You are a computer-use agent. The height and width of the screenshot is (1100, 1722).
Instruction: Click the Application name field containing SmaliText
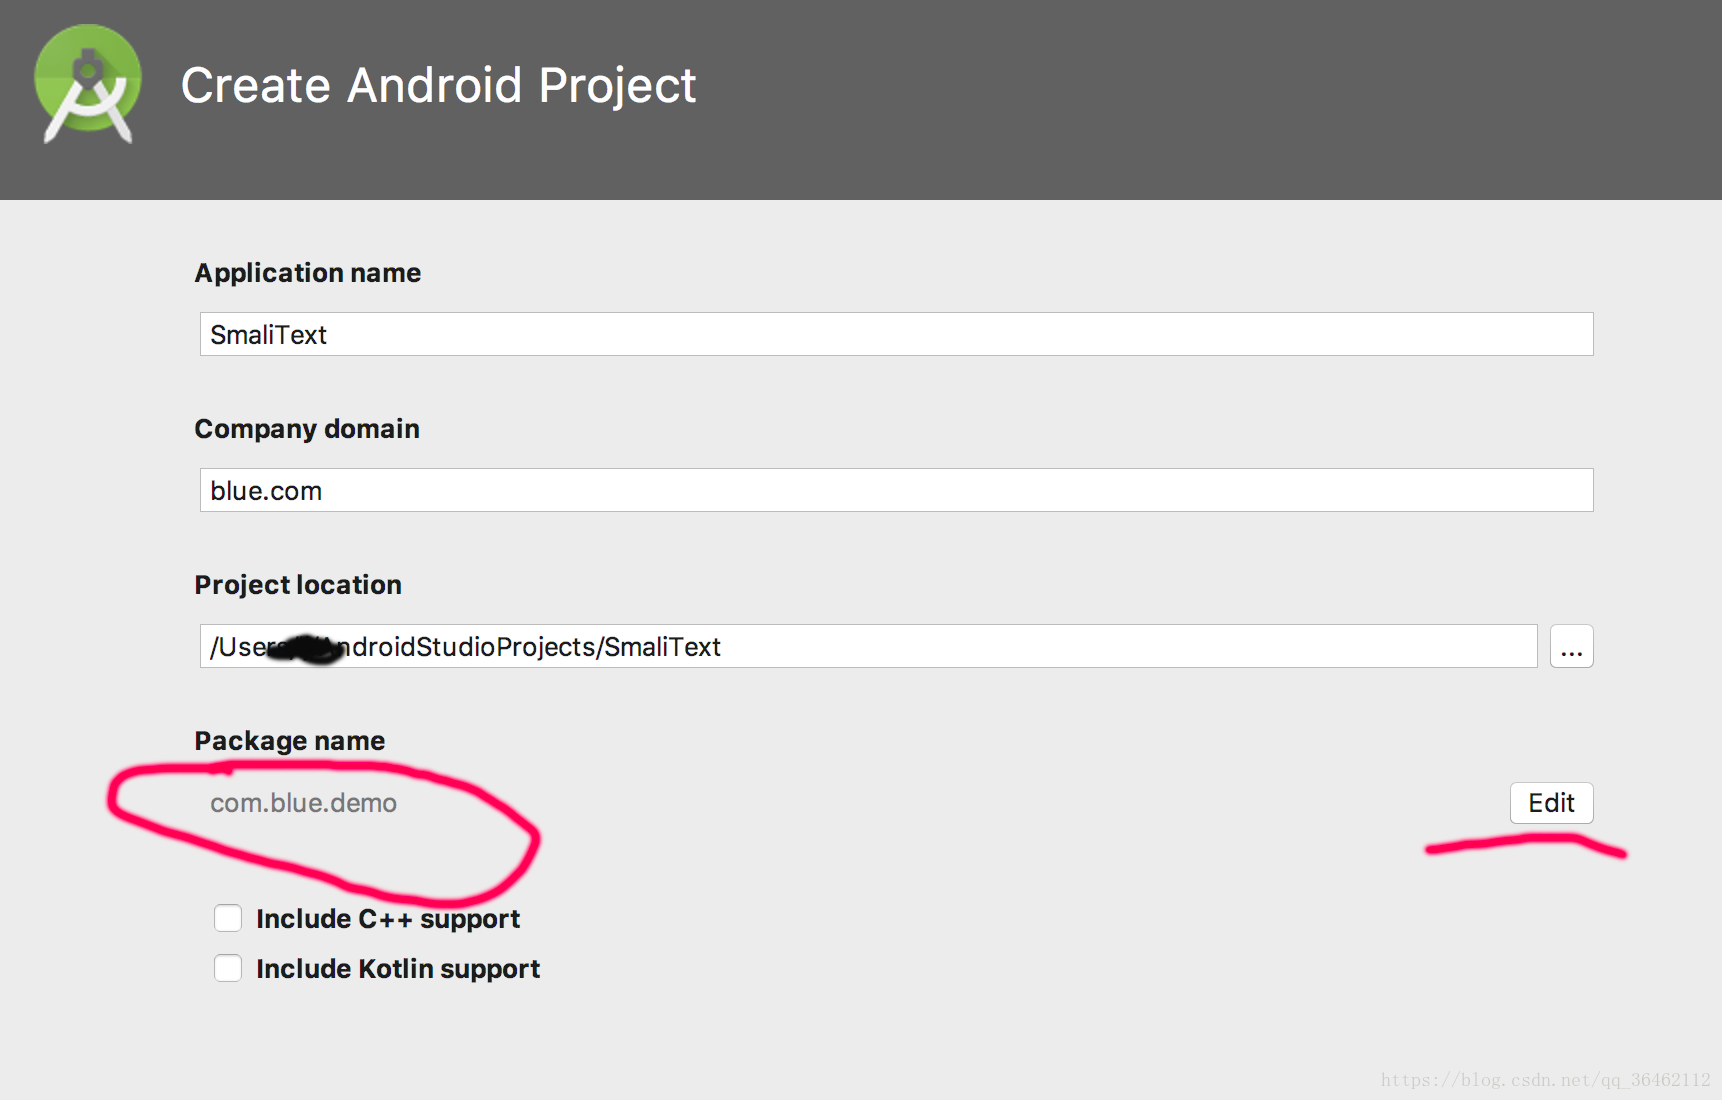pyautogui.click(x=896, y=334)
